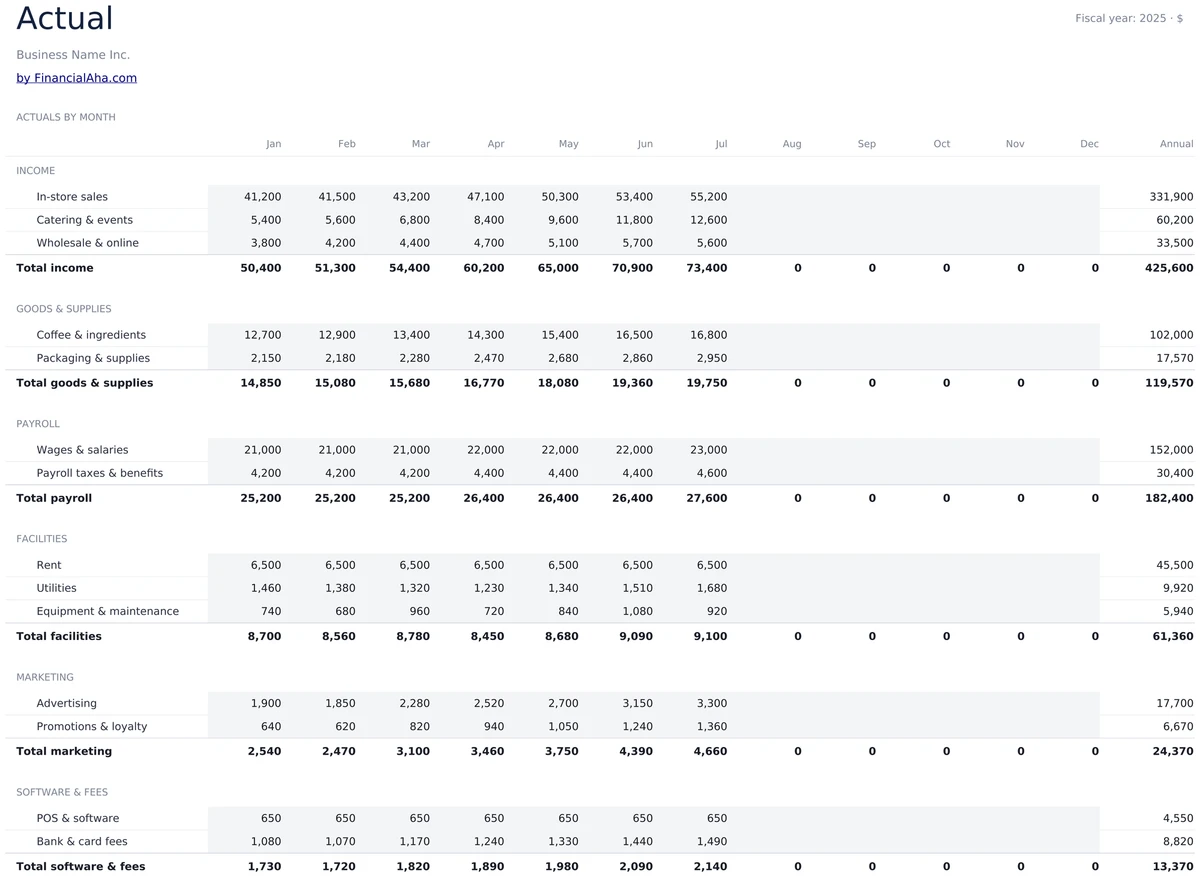Click the Fiscal year: 2025 · $ text
1200x877 pixels.
[1129, 18]
